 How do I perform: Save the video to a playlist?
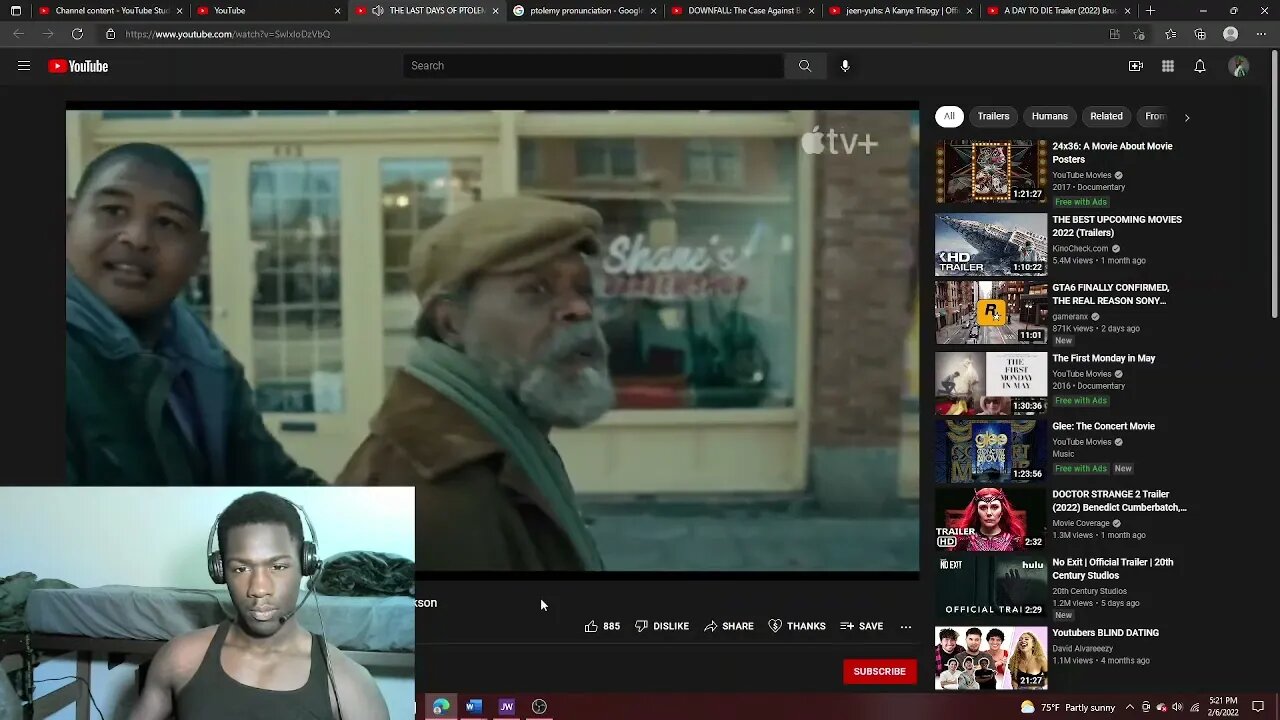coord(862,626)
